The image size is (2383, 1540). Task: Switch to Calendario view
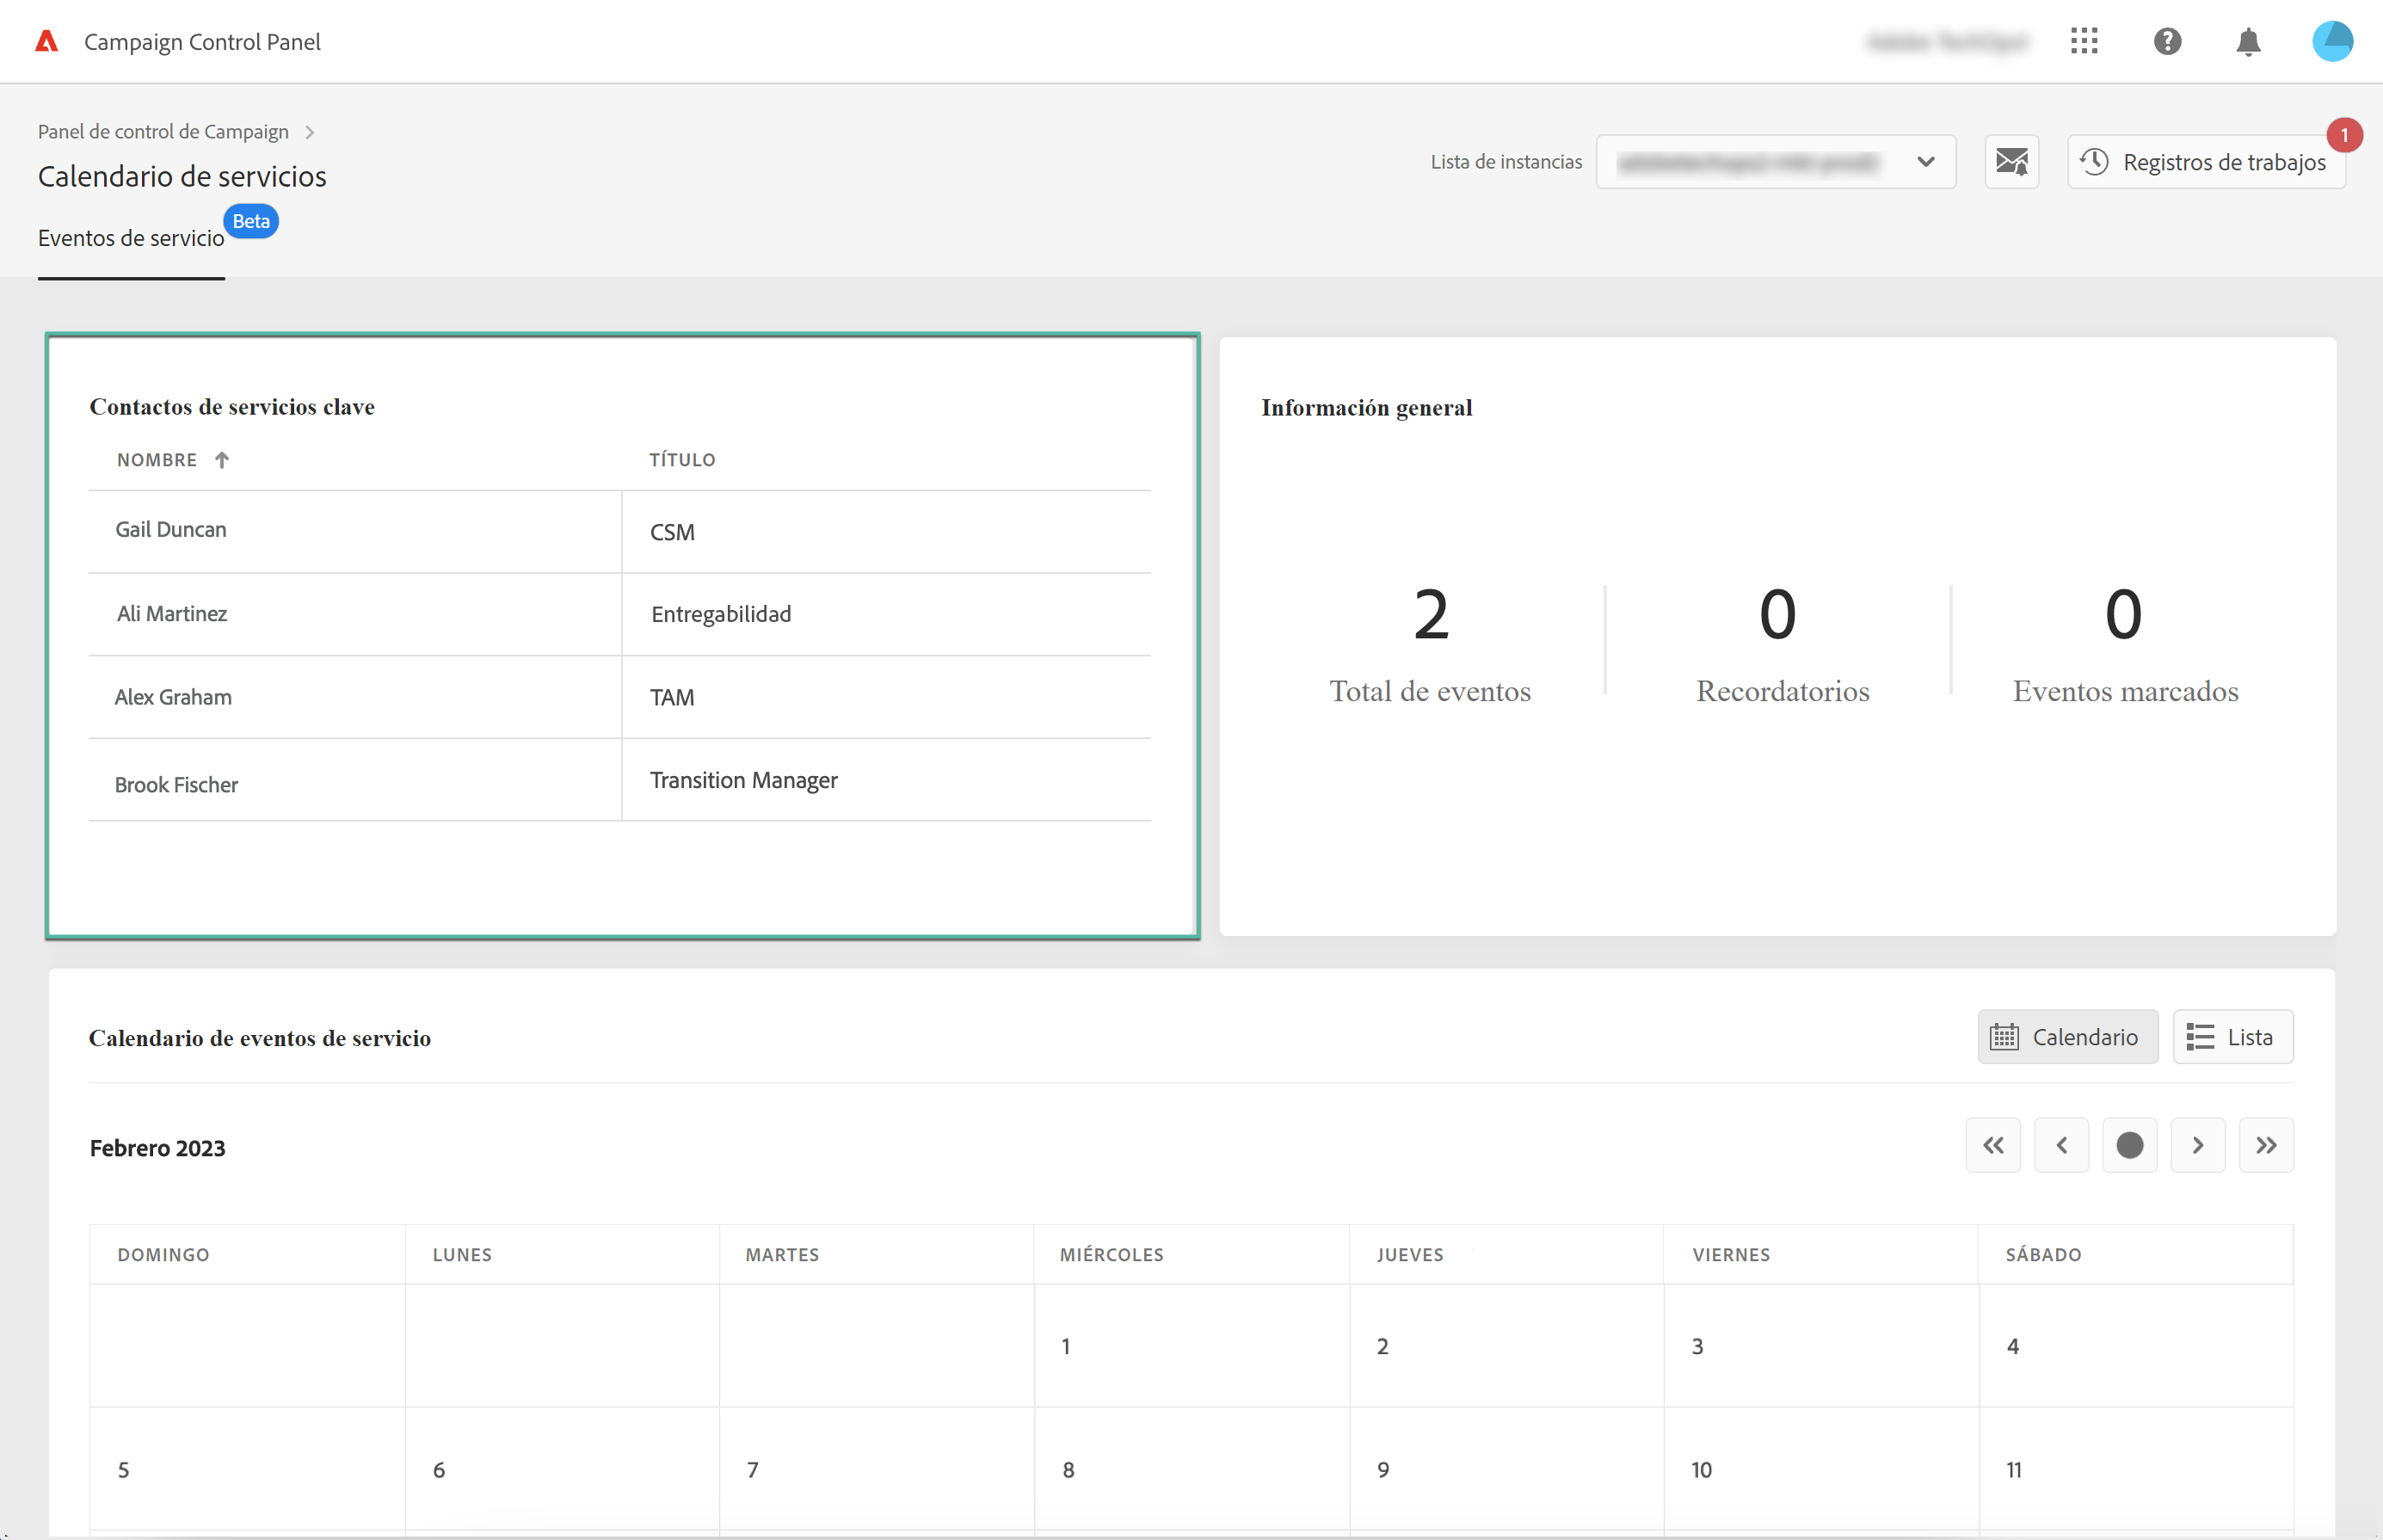click(x=2066, y=1037)
